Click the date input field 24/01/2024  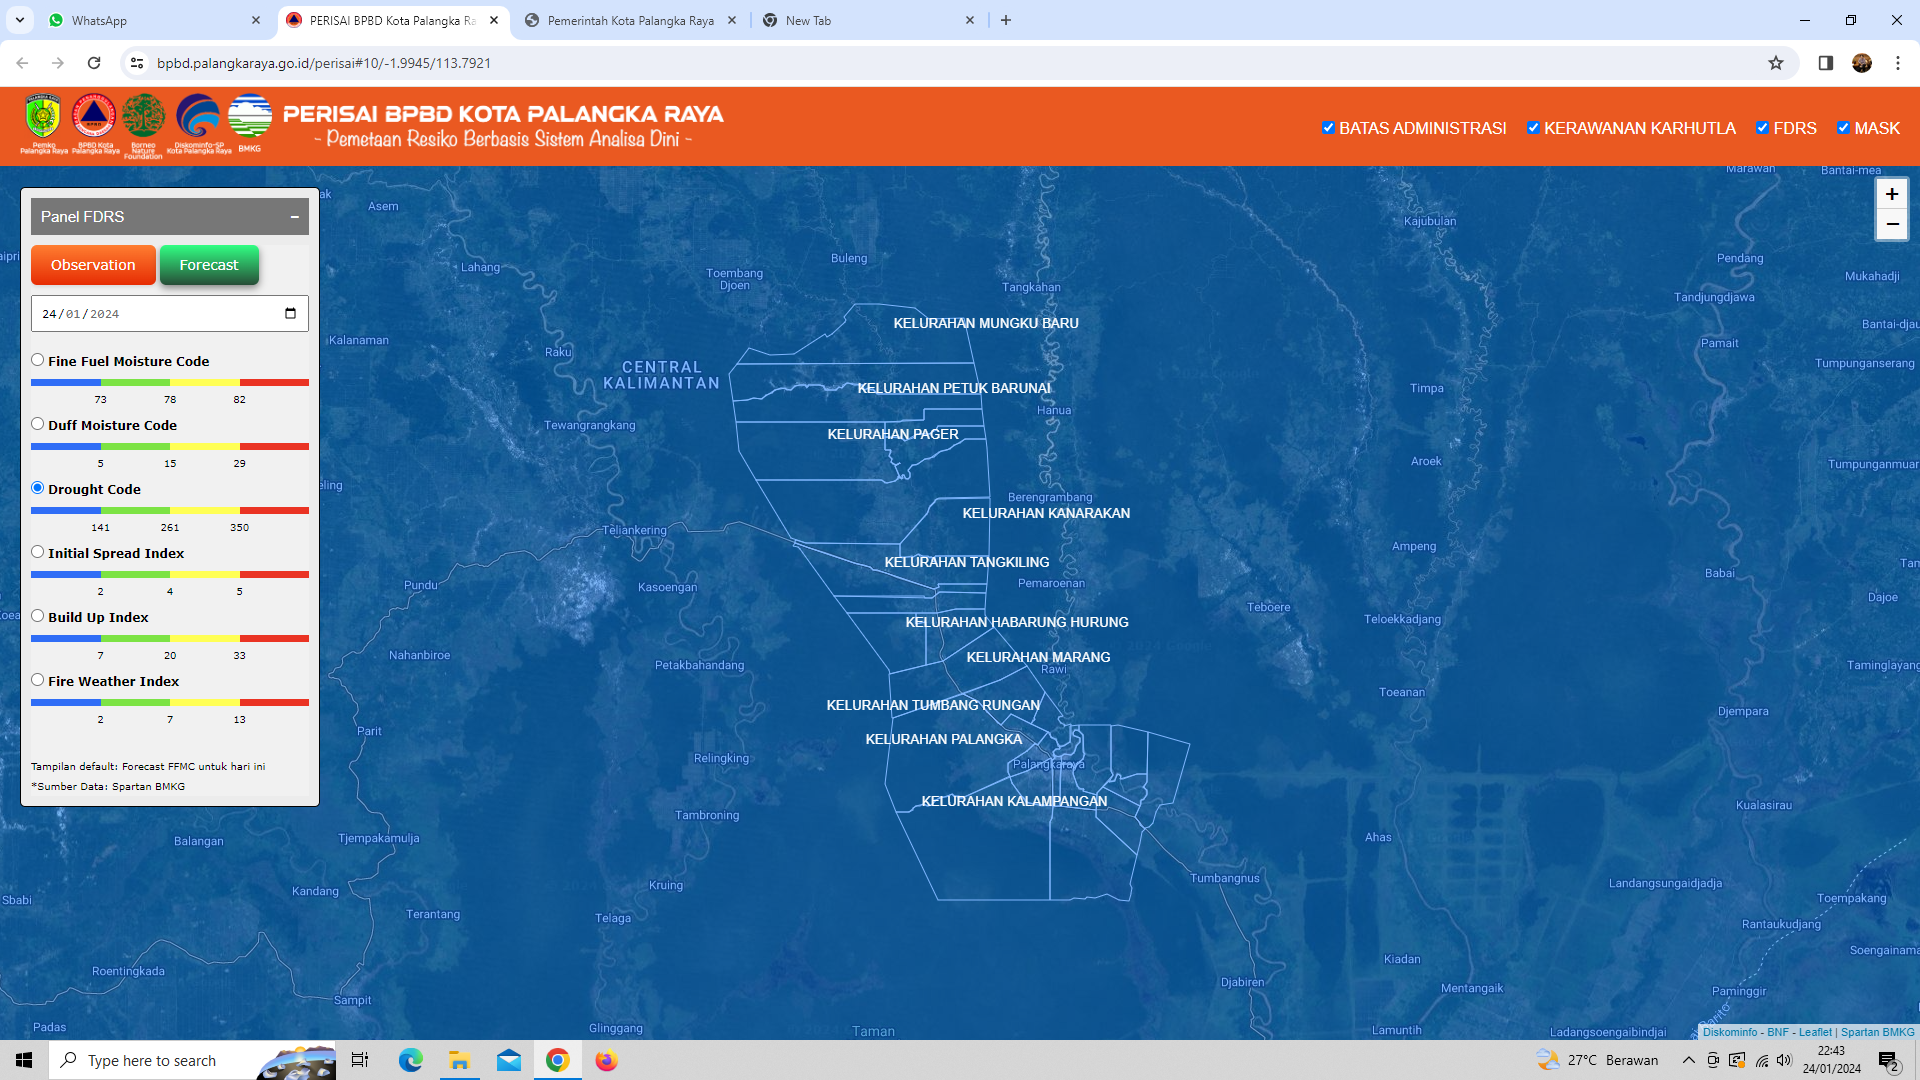[x=170, y=313]
